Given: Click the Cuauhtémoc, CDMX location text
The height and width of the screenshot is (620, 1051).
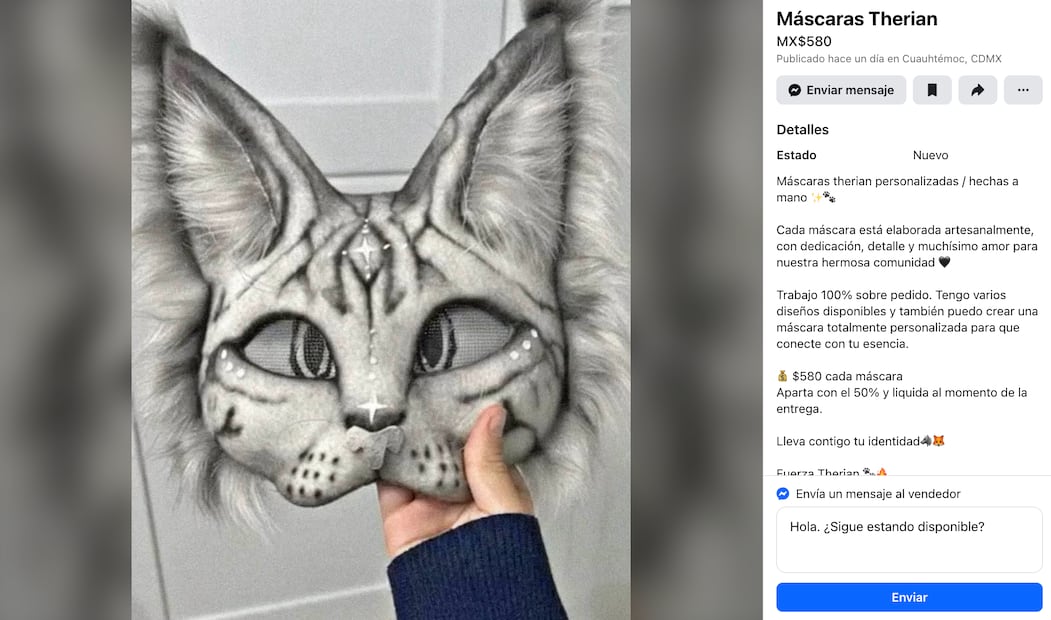Looking at the screenshot, I should click(x=953, y=59).
